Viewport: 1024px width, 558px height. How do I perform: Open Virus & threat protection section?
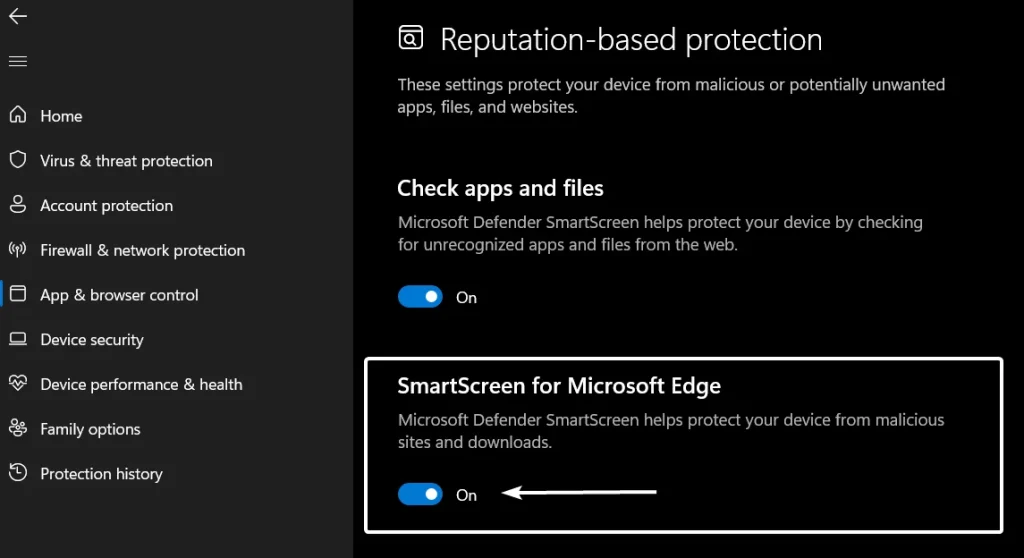pos(126,161)
